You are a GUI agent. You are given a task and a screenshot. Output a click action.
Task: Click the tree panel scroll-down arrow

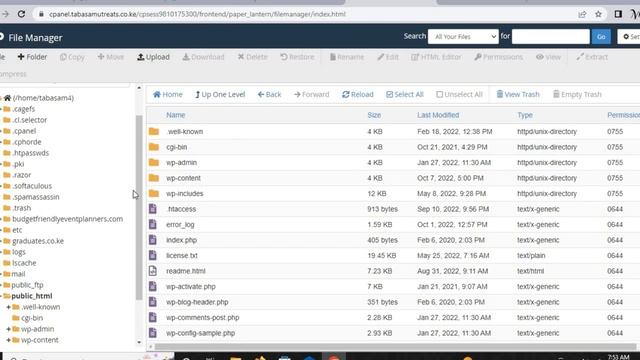click(139, 342)
